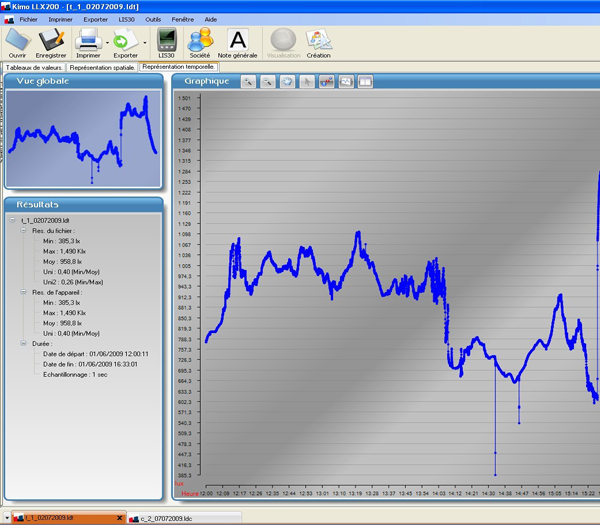Select the Echantillonnage : 1 sec row

75,375
